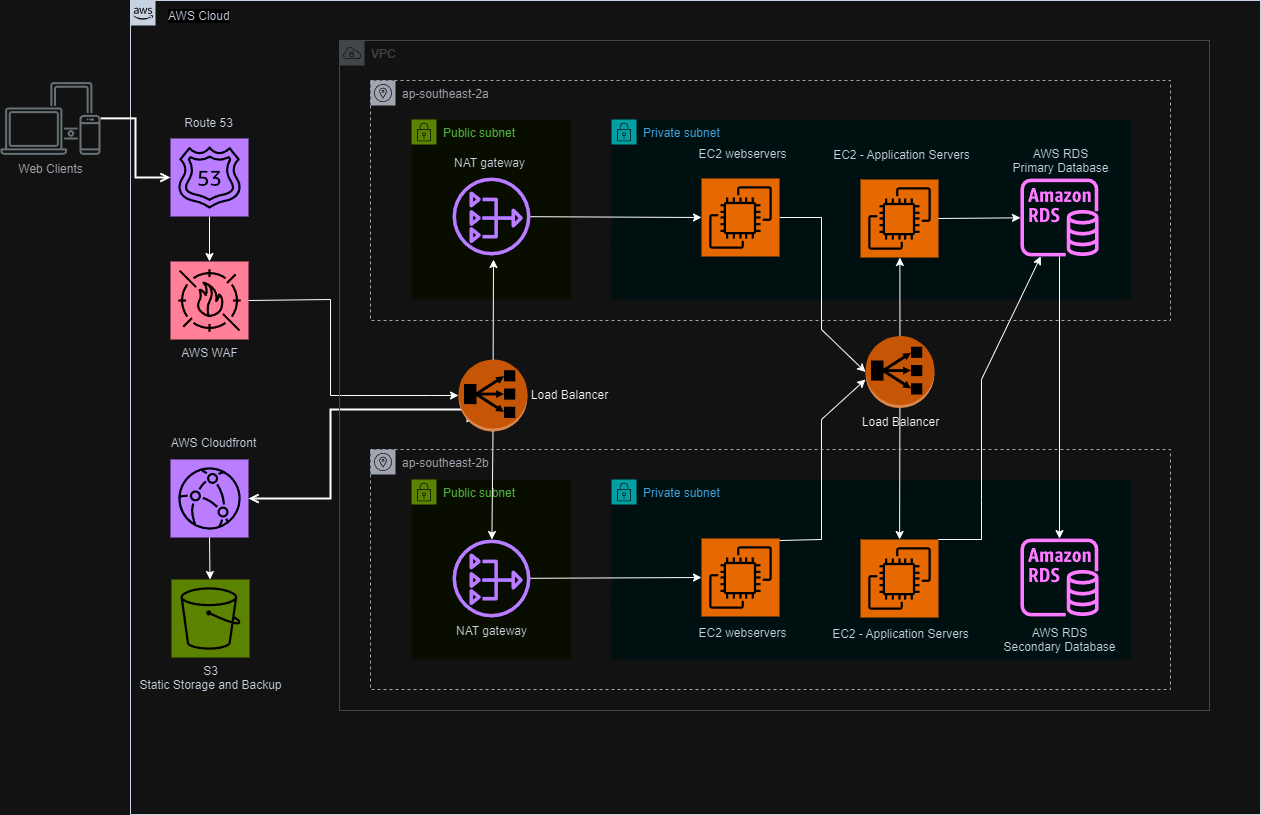Viewport: 1261px width, 815px height.
Task: Click the teal lock icon on Private subnet
Action: click(x=624, y=131)
